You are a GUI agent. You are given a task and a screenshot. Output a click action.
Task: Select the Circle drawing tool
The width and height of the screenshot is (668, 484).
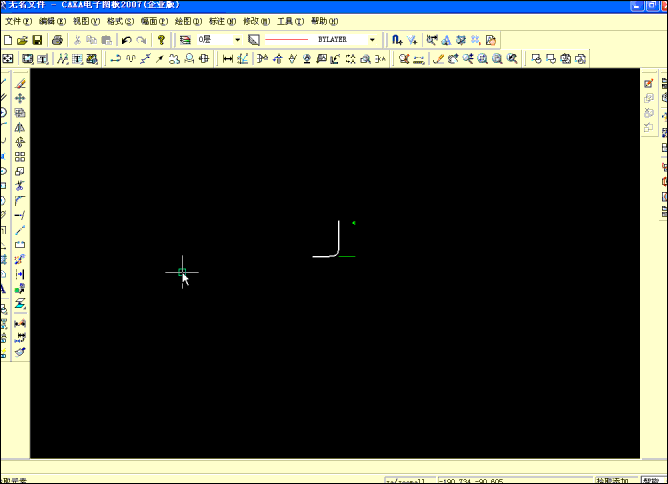coord(3,112)
